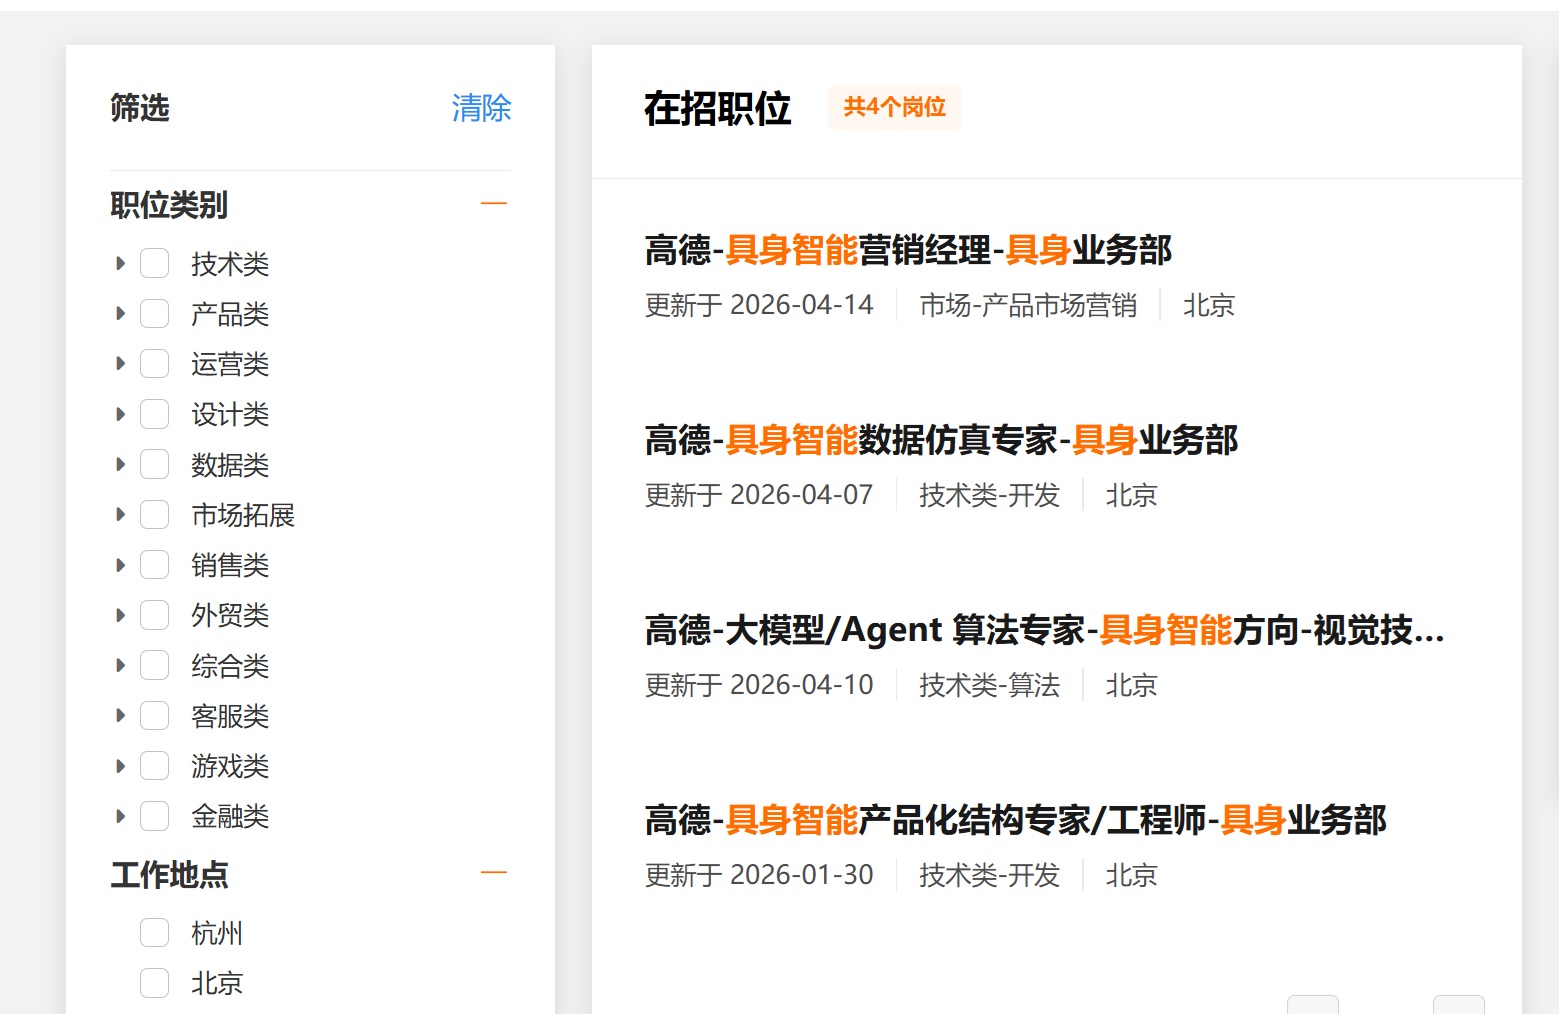The width and height of the screenshot is (1559, 1014).
Task: Open 大模型/Agent 算法专家 job posting
Action: pos(1043,630)
